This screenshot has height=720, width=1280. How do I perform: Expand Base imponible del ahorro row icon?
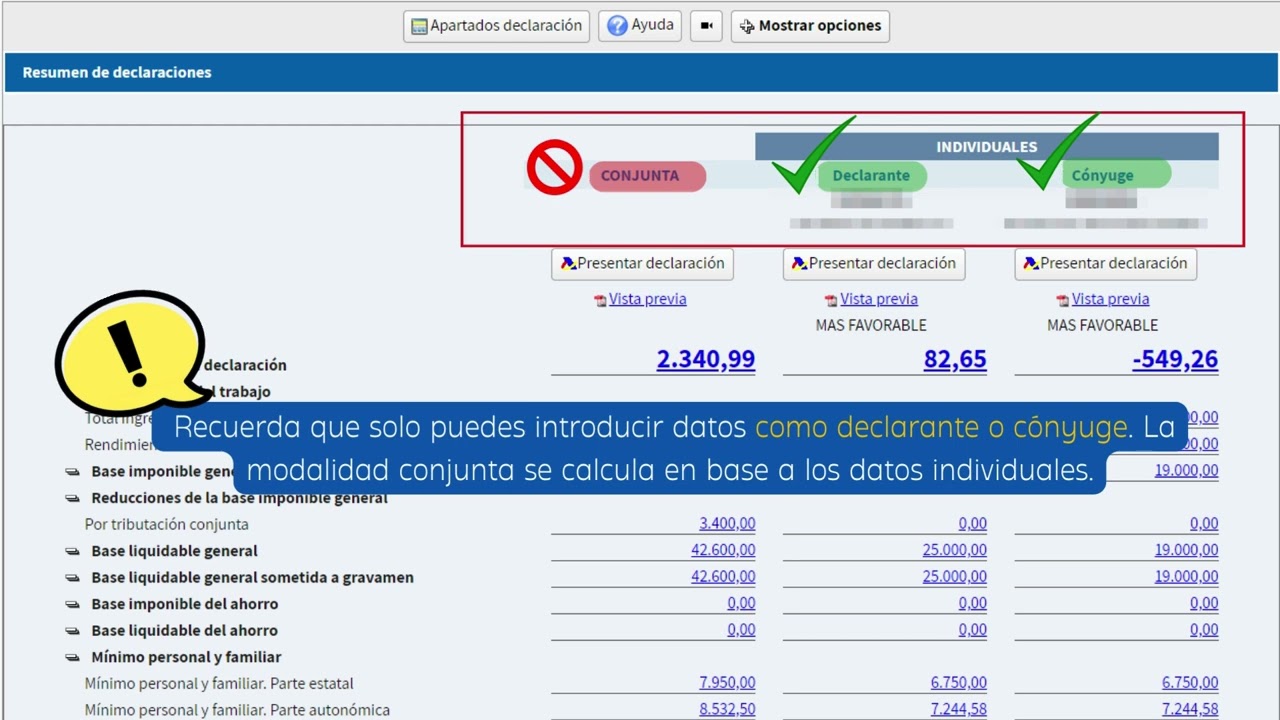73,604
